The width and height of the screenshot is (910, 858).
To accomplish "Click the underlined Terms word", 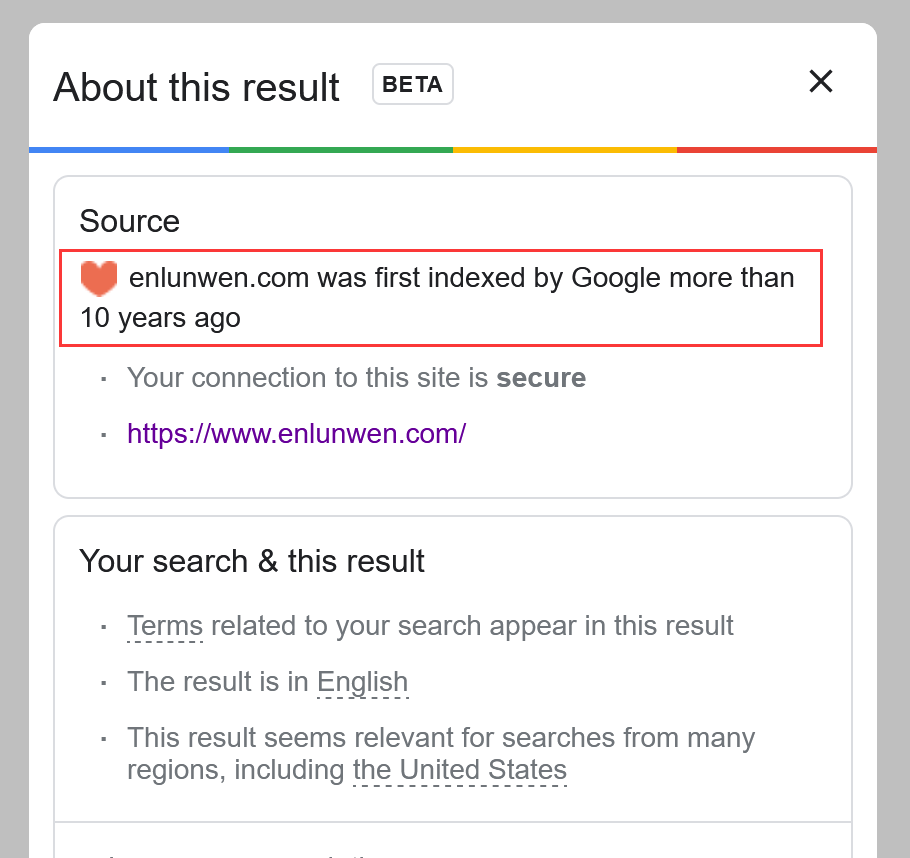I will [165, 626].
